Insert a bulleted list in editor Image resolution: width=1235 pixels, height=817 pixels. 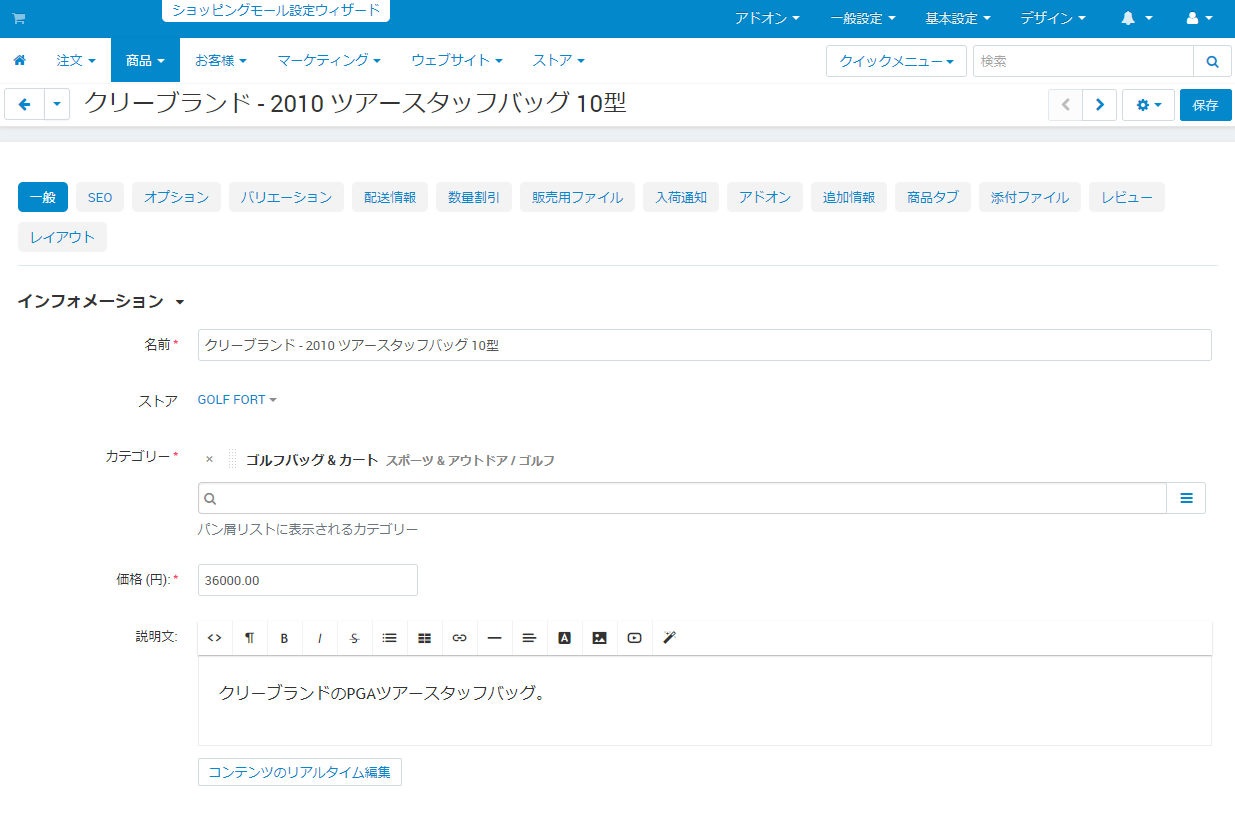coord(389,638)
